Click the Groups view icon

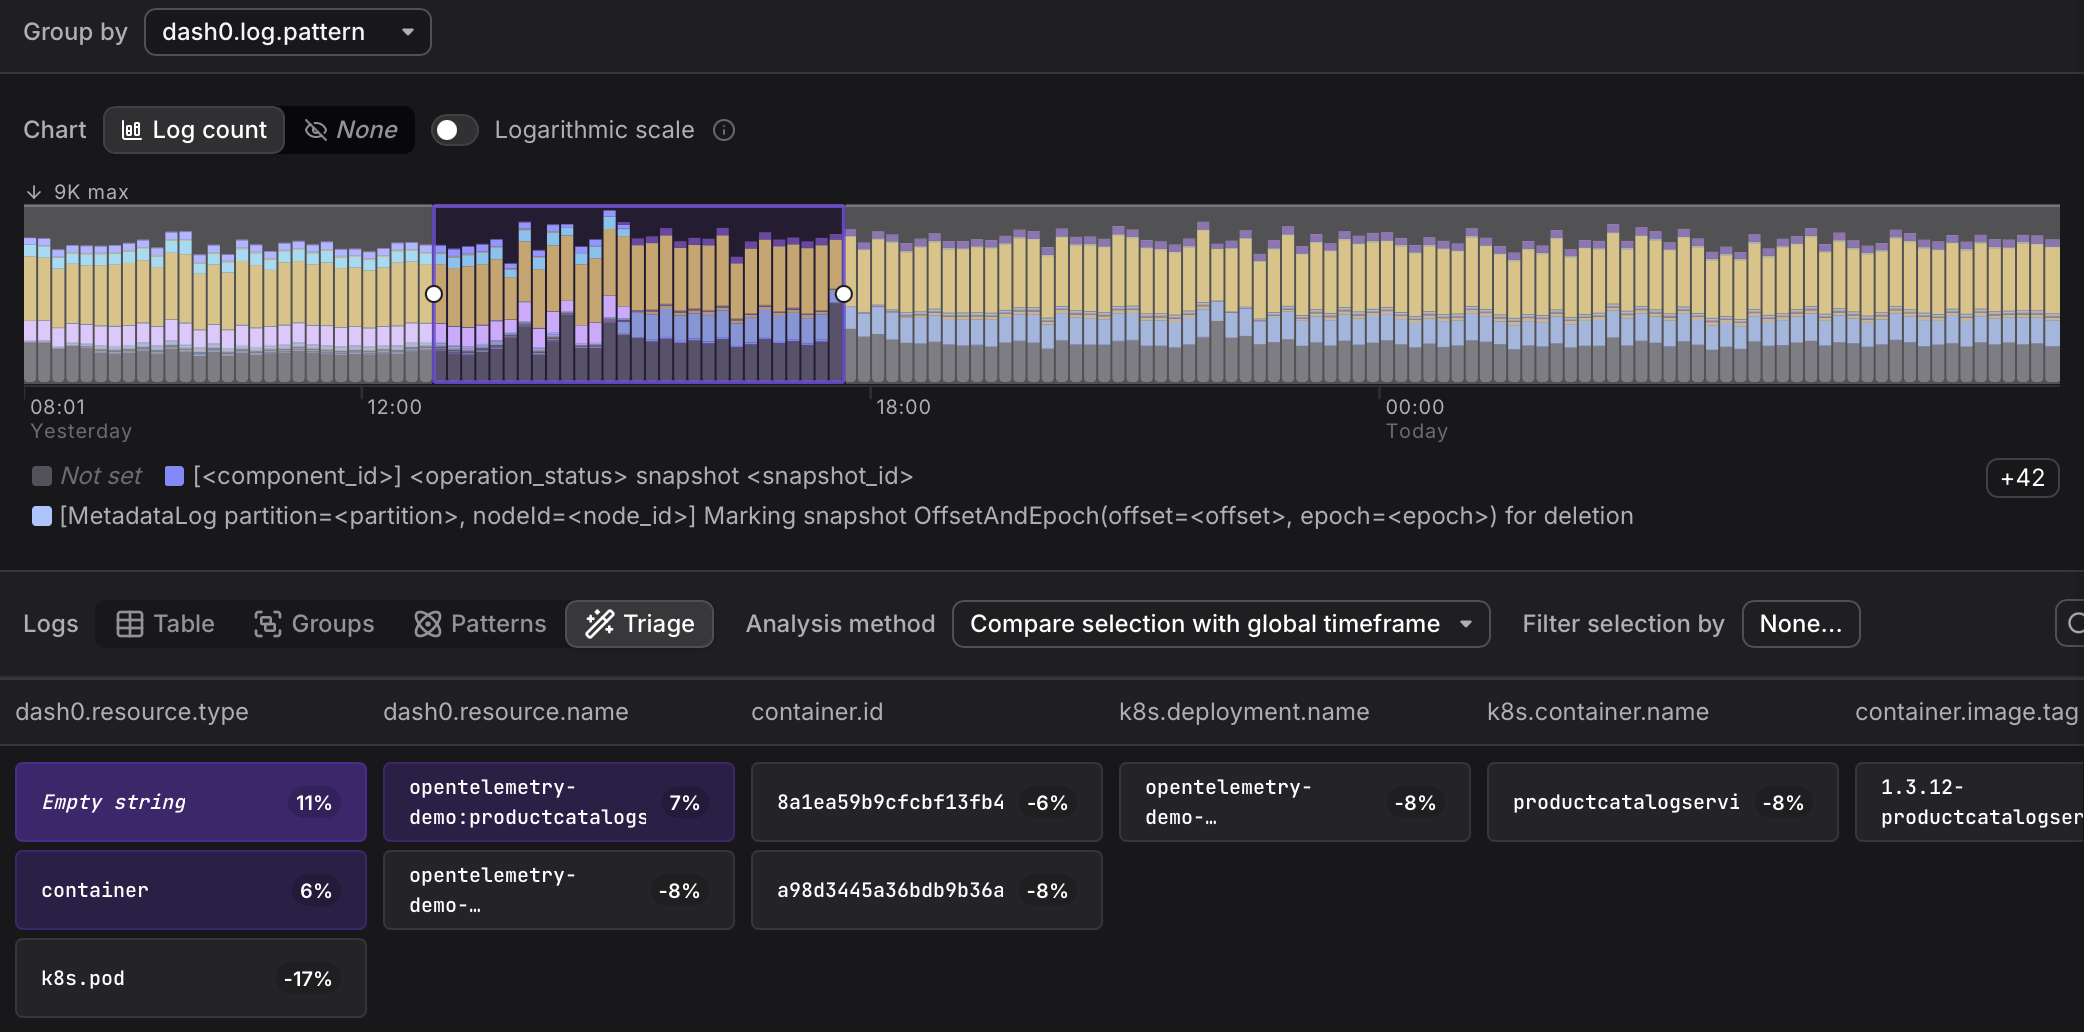[x=267, y=624]
